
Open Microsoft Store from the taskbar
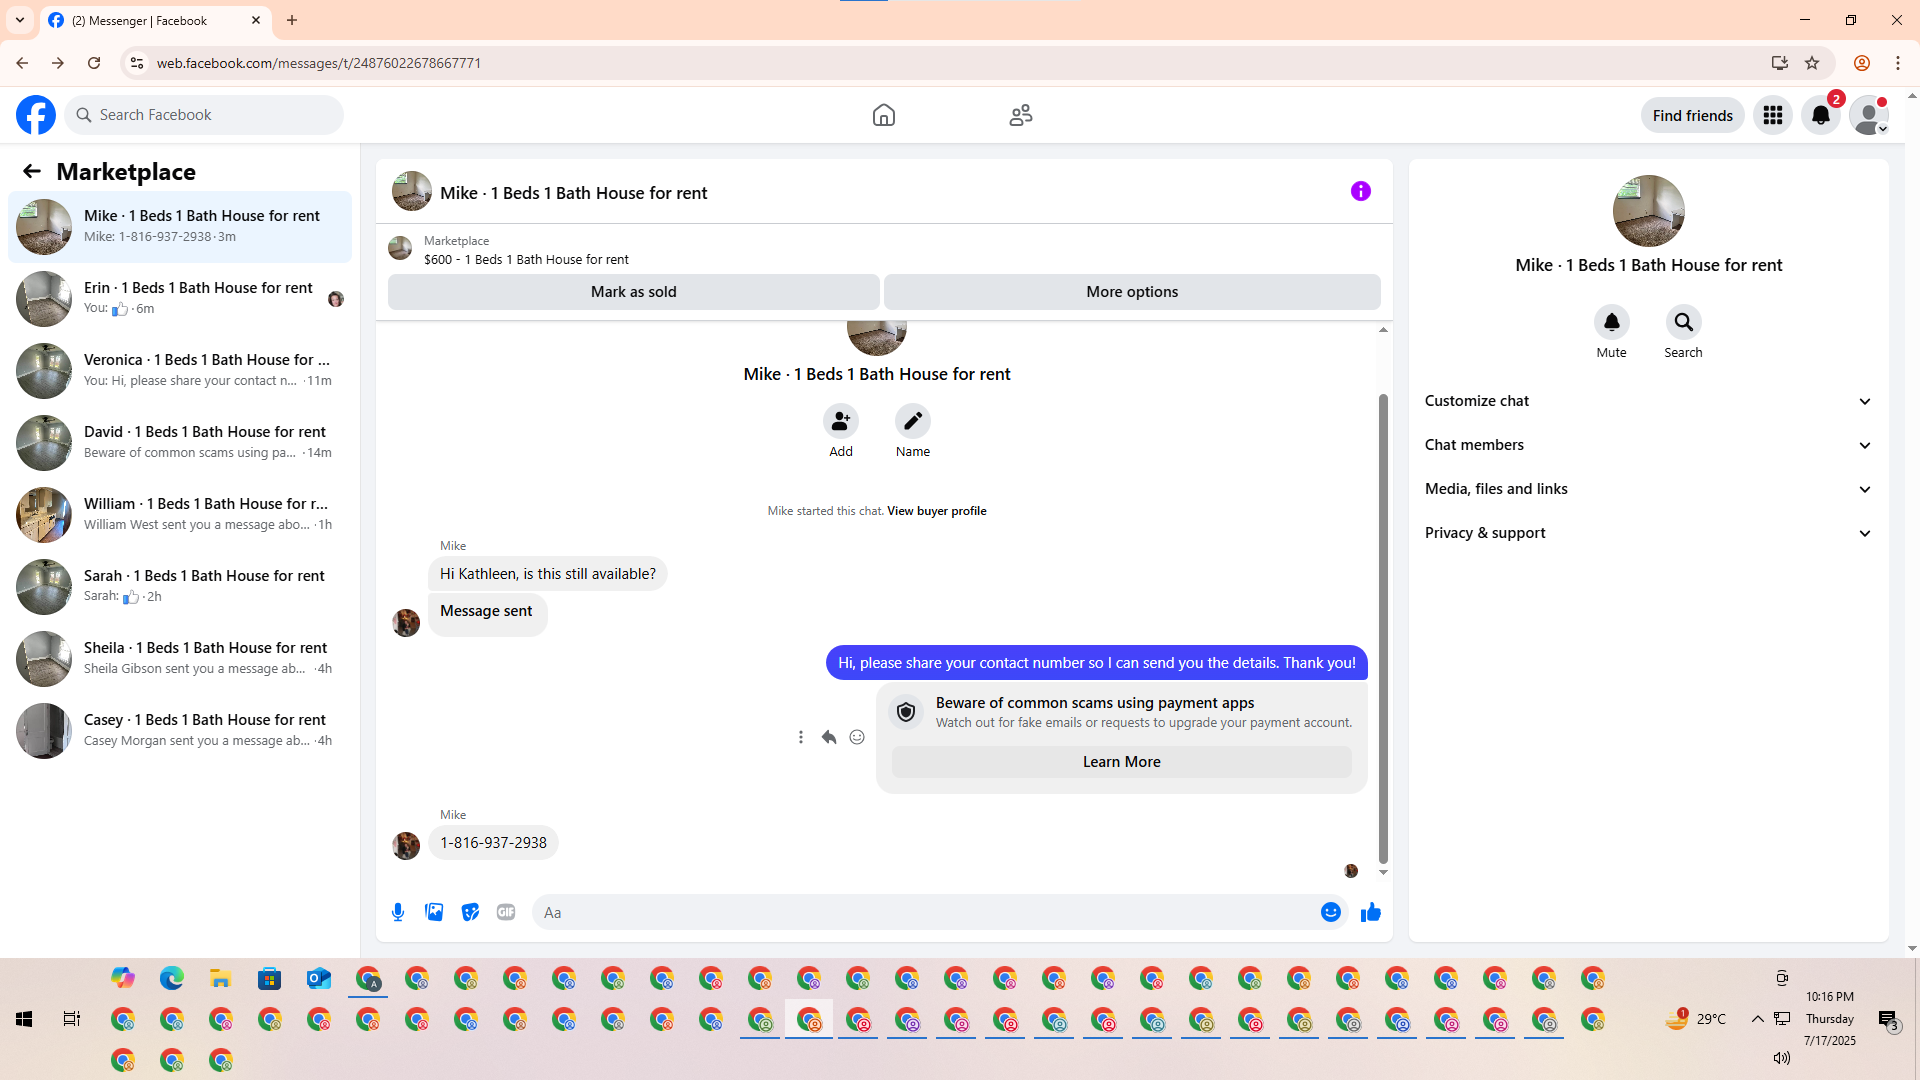point(269,978)
